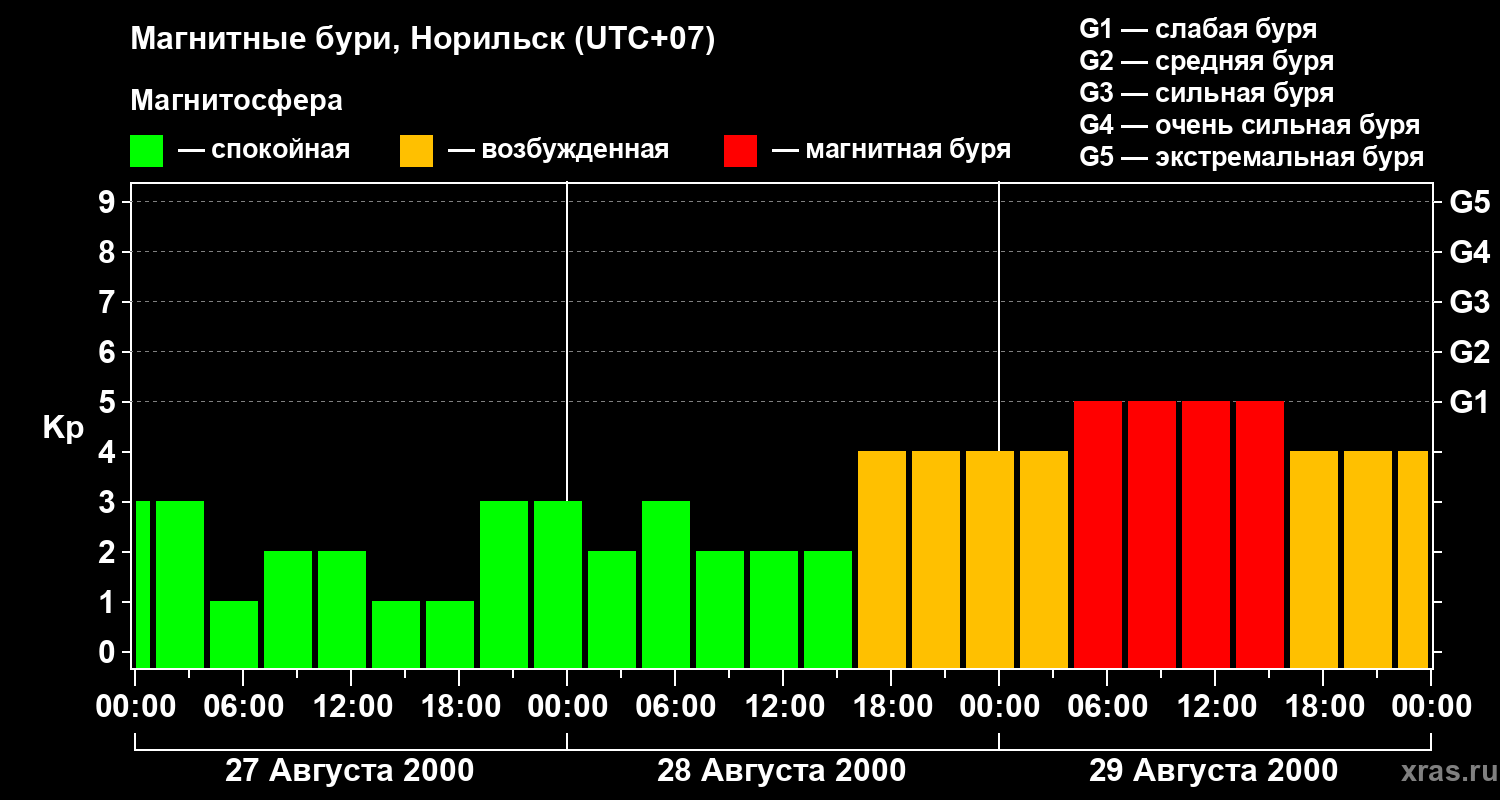The width and height of the screenshot is (1500, 800).
Task: Click the Kp axis value 7
Action: click(109, 302)
